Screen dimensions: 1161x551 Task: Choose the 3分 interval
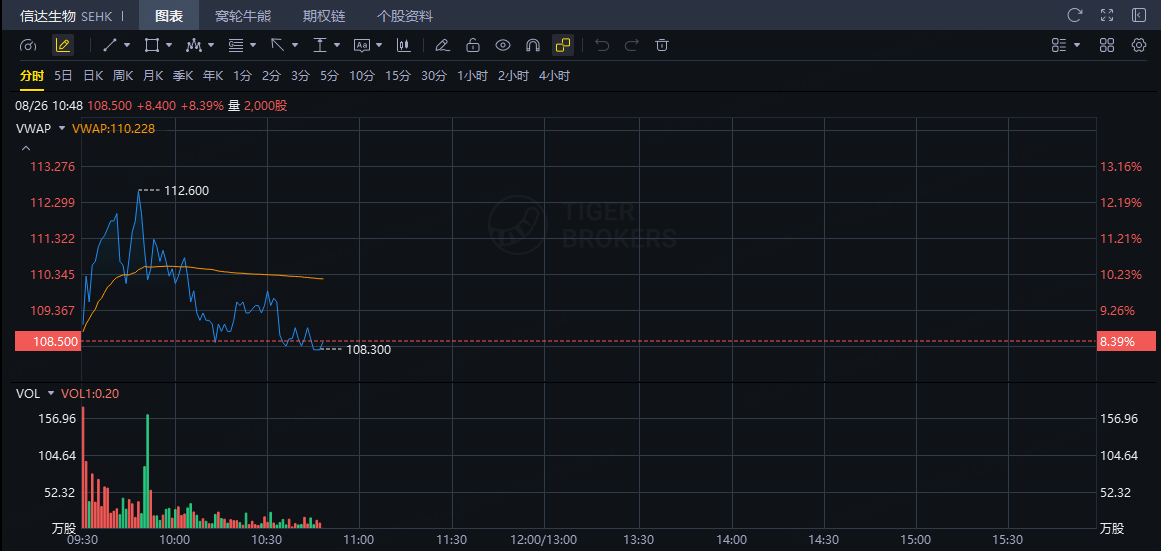pyautogui.click(x=300, y=76)
